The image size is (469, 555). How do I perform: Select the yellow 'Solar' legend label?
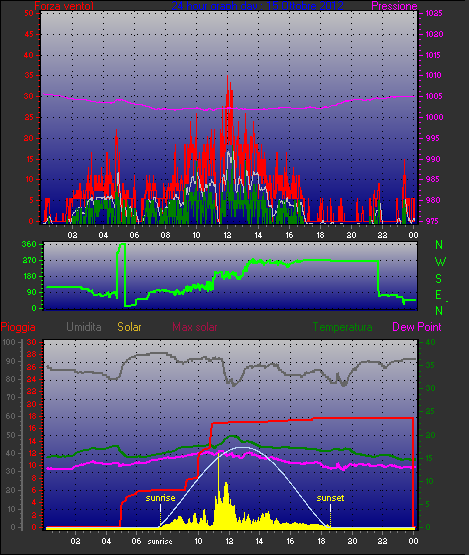point(129,327)
